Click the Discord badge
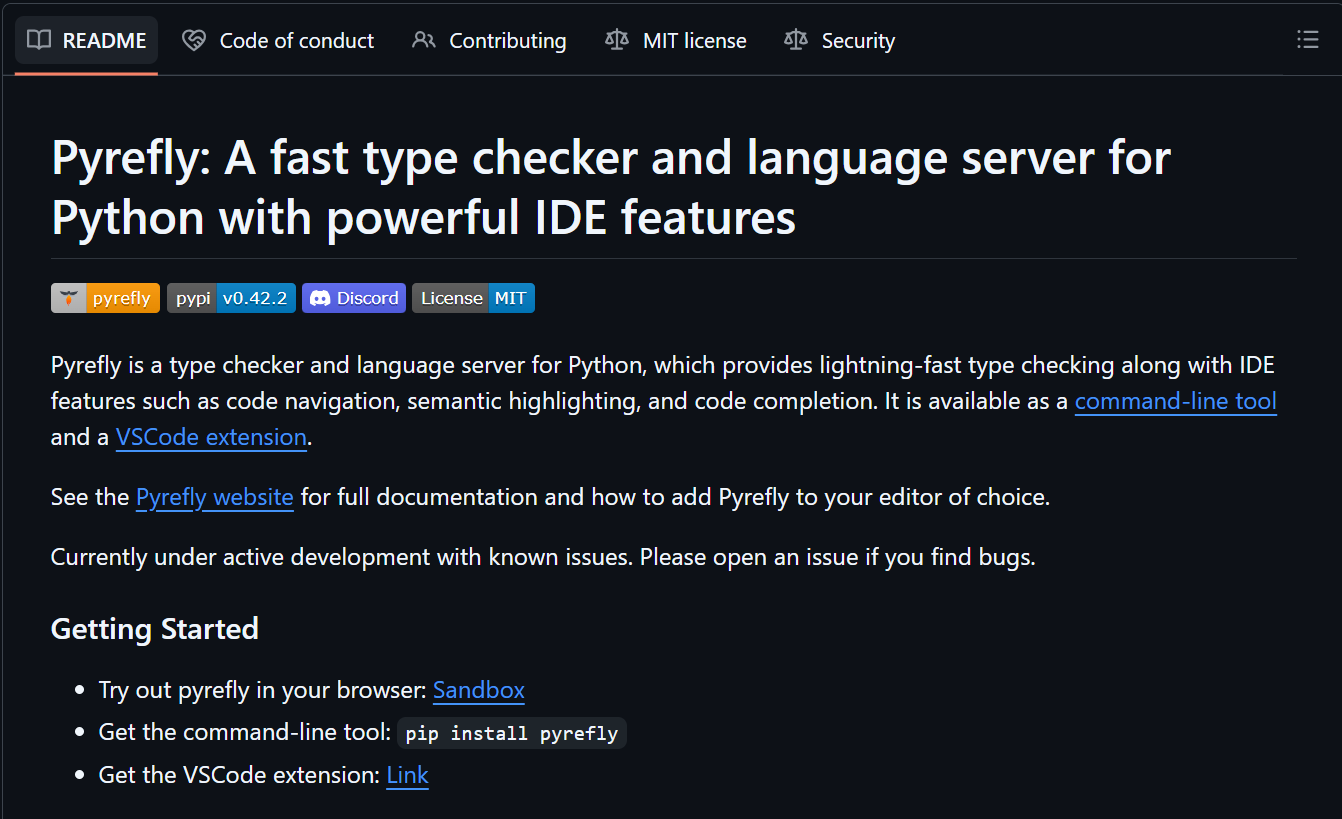Viewport: 1342px width, 819px height. point(354,298)
